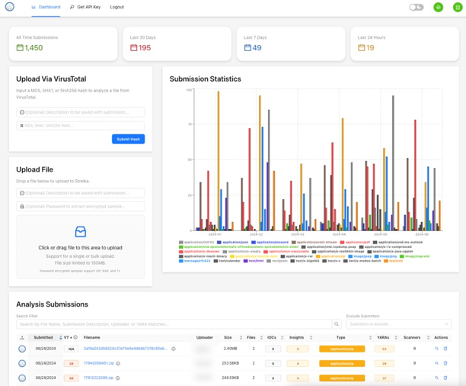Toggle application/zip series in chart legend

pos(331,256)
